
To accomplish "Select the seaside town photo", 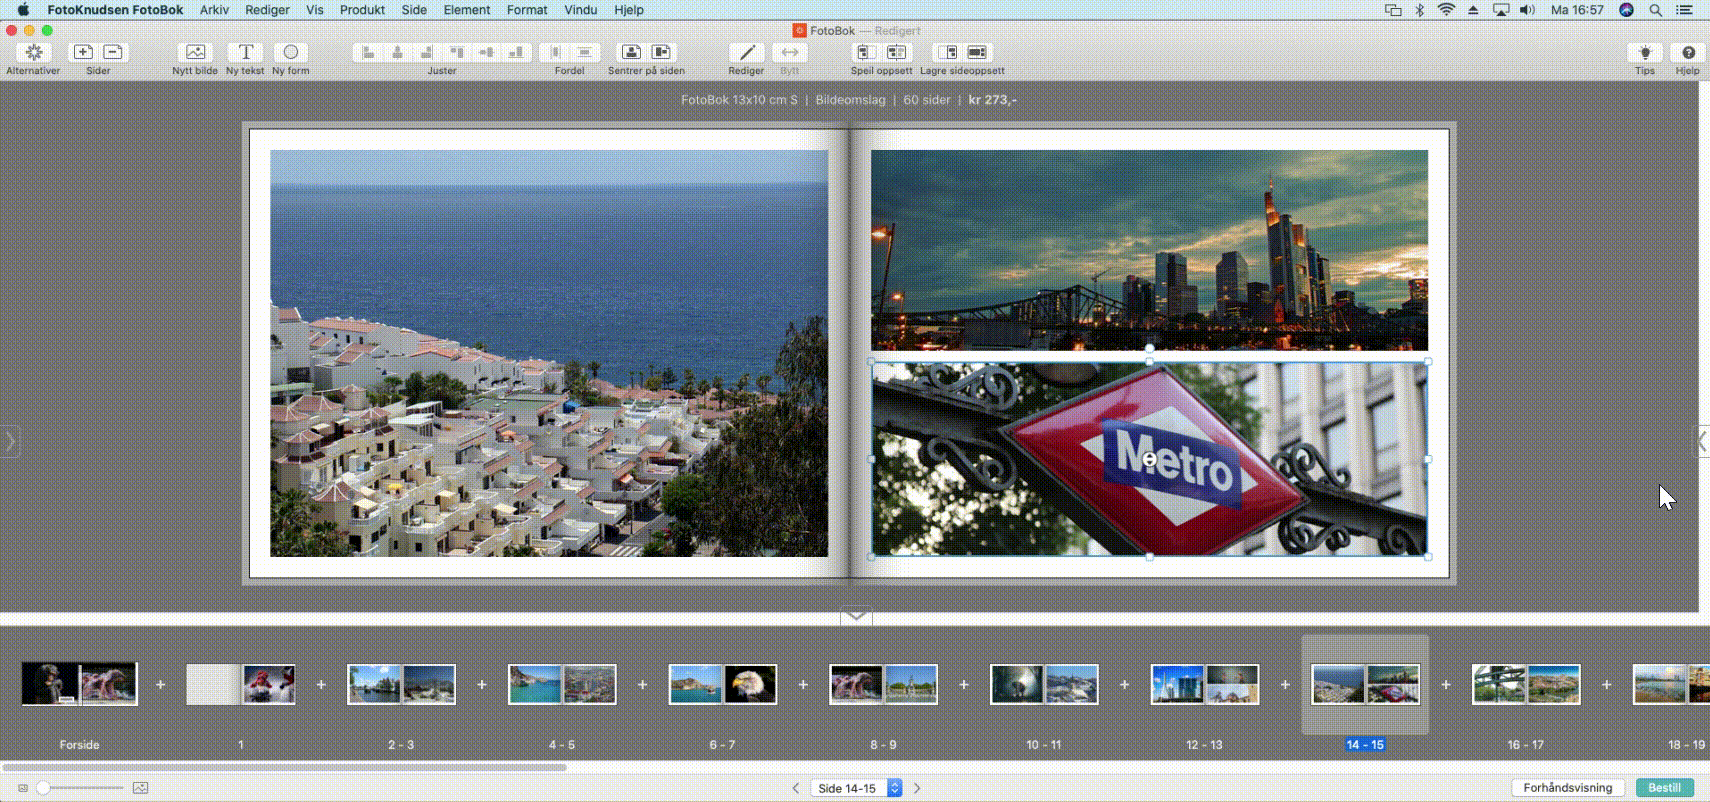I will pyautogui.click(x=549, y=353).
